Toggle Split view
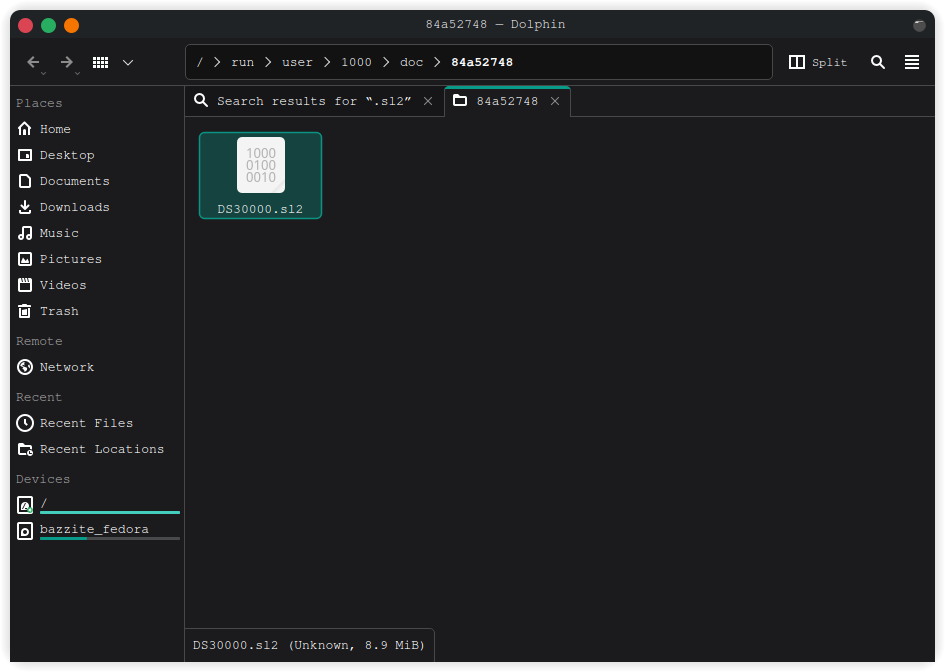Viewport: 945px width, 672px height. [x=818, y=62]
